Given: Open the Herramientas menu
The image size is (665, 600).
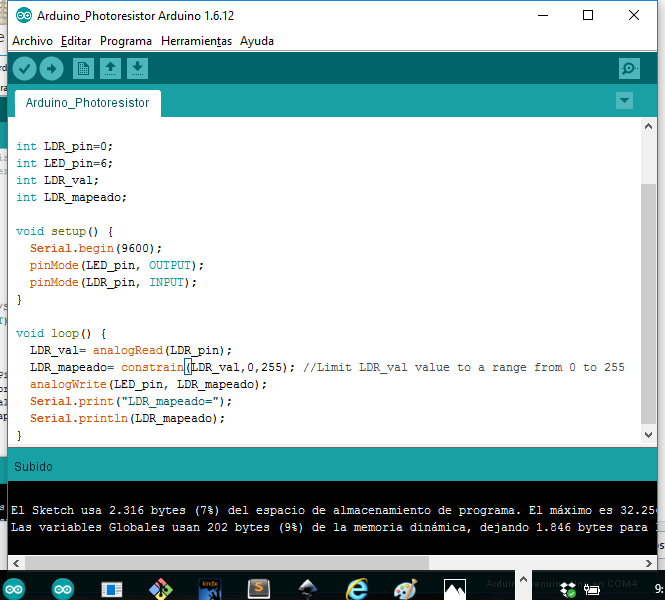Looking at the screenshot, I should click(x=196, y=41).
